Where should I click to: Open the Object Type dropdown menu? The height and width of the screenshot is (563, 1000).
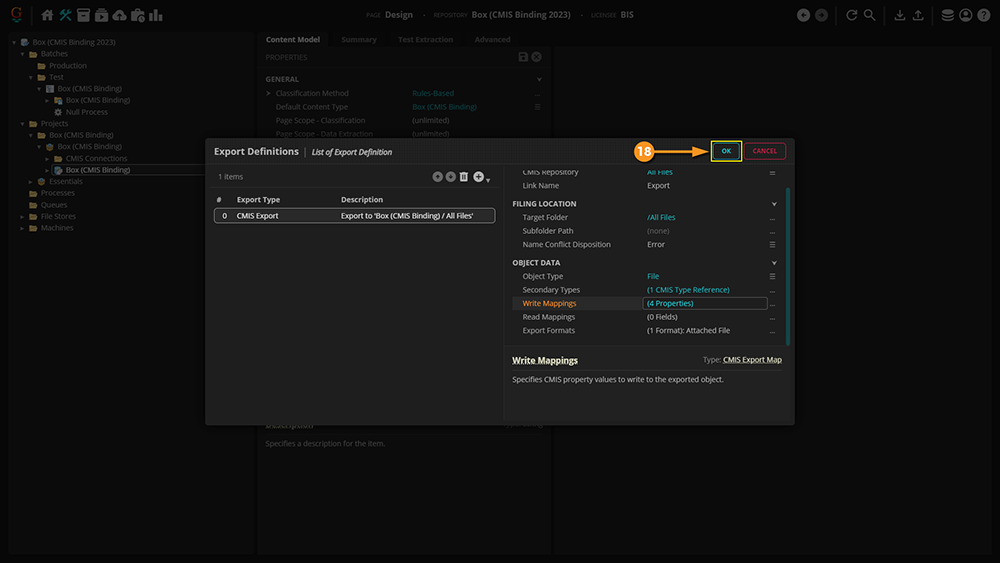click(x=772, y=277)
